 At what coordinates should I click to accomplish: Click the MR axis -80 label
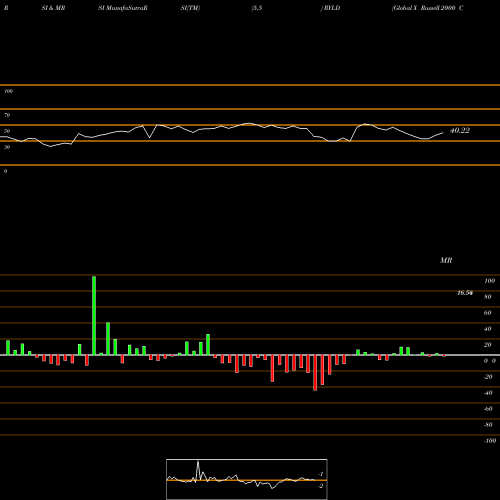pos(488,425)
